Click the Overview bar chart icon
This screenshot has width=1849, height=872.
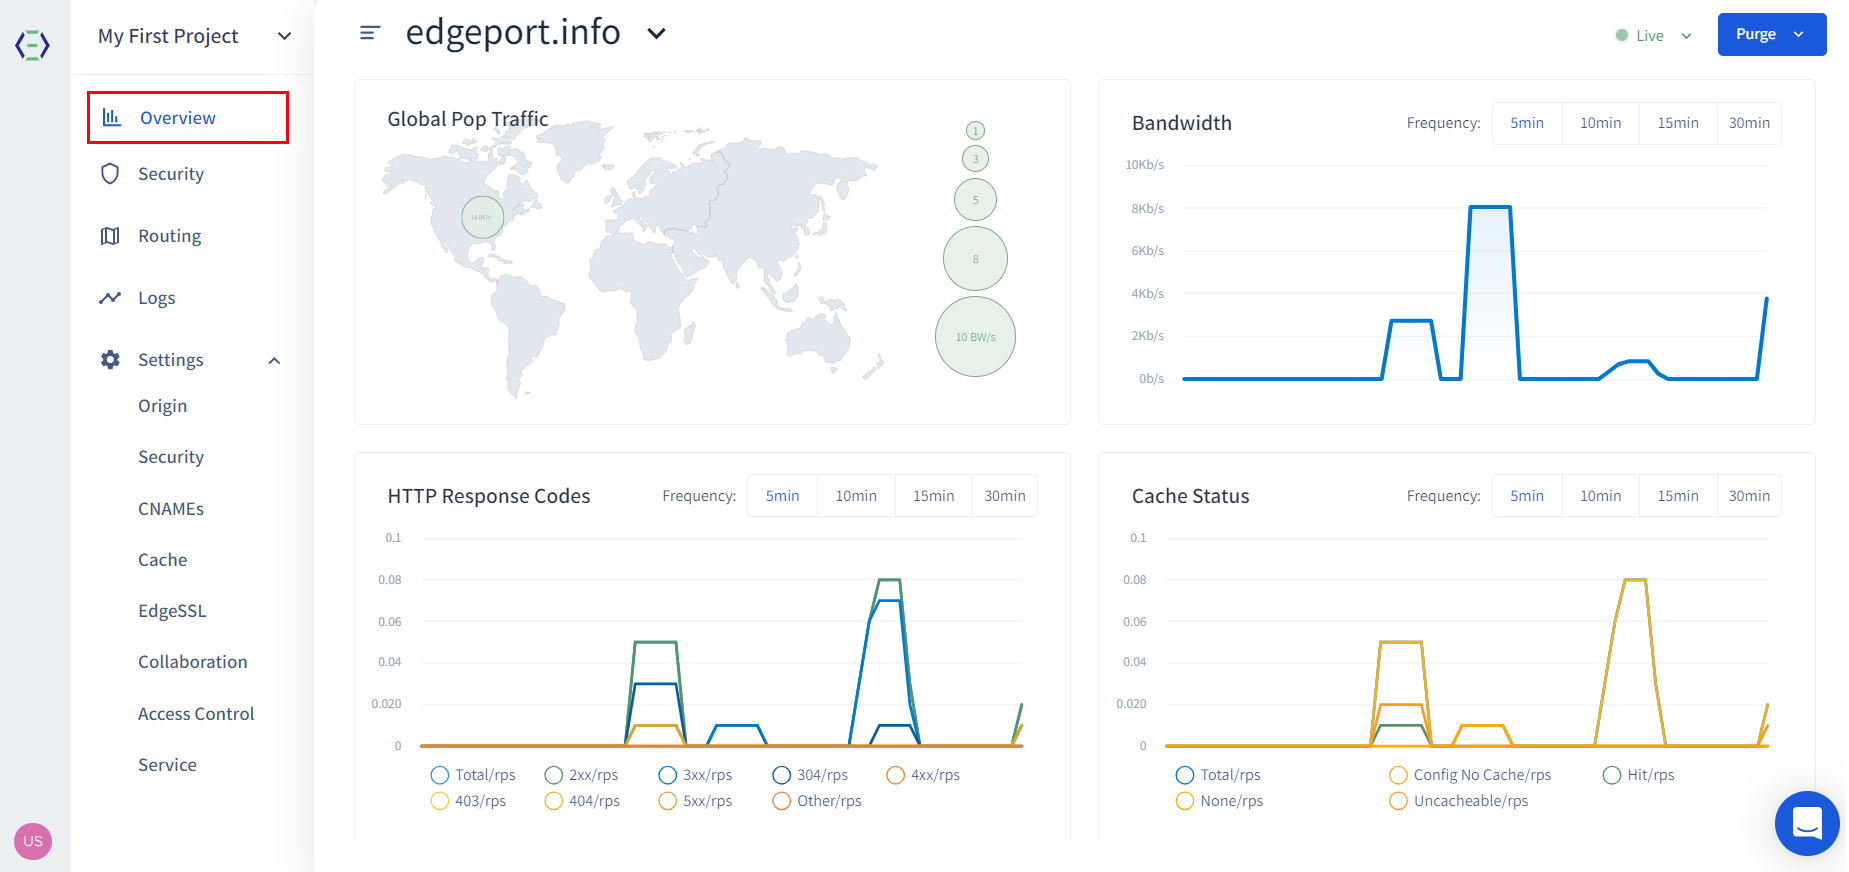pos(112,118)
